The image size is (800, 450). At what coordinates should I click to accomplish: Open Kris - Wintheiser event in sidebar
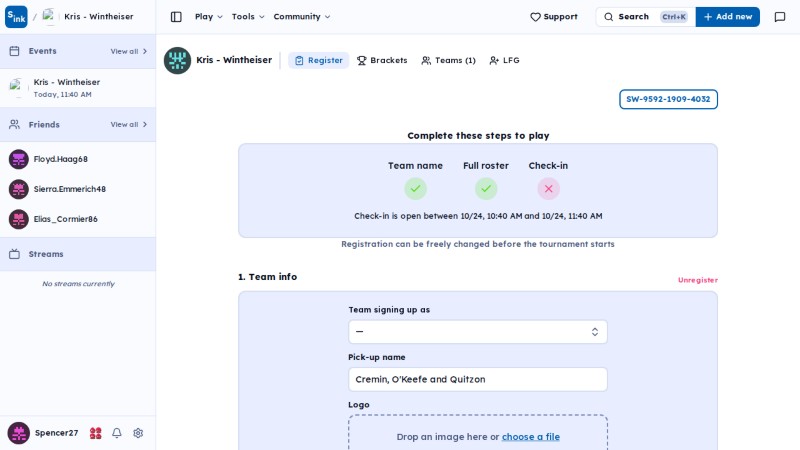78,88
